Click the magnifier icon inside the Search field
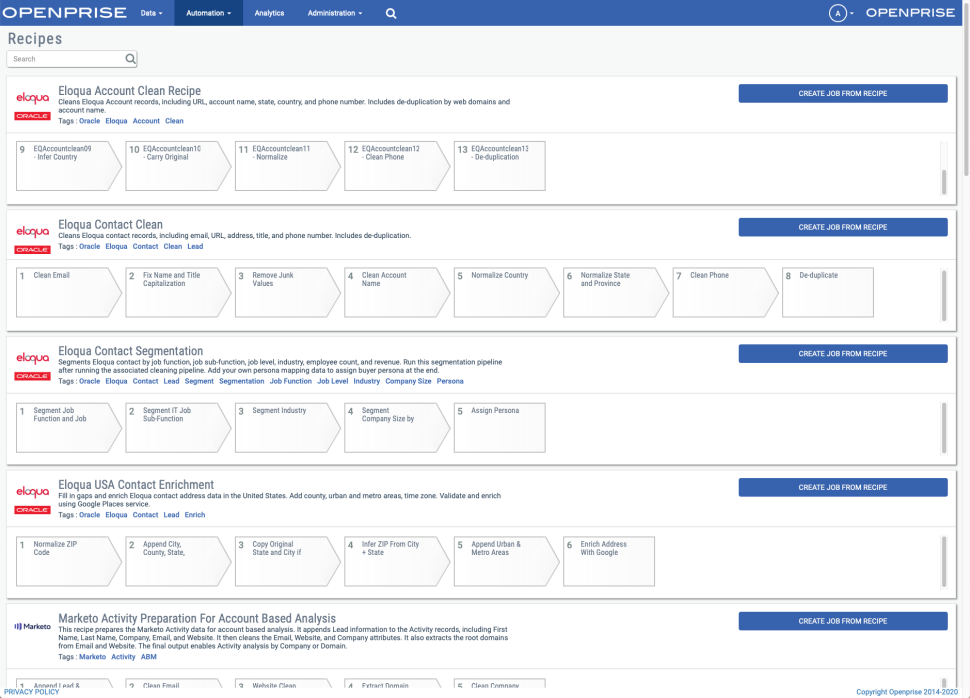970x698 pixels. click(x=130, y=58)
